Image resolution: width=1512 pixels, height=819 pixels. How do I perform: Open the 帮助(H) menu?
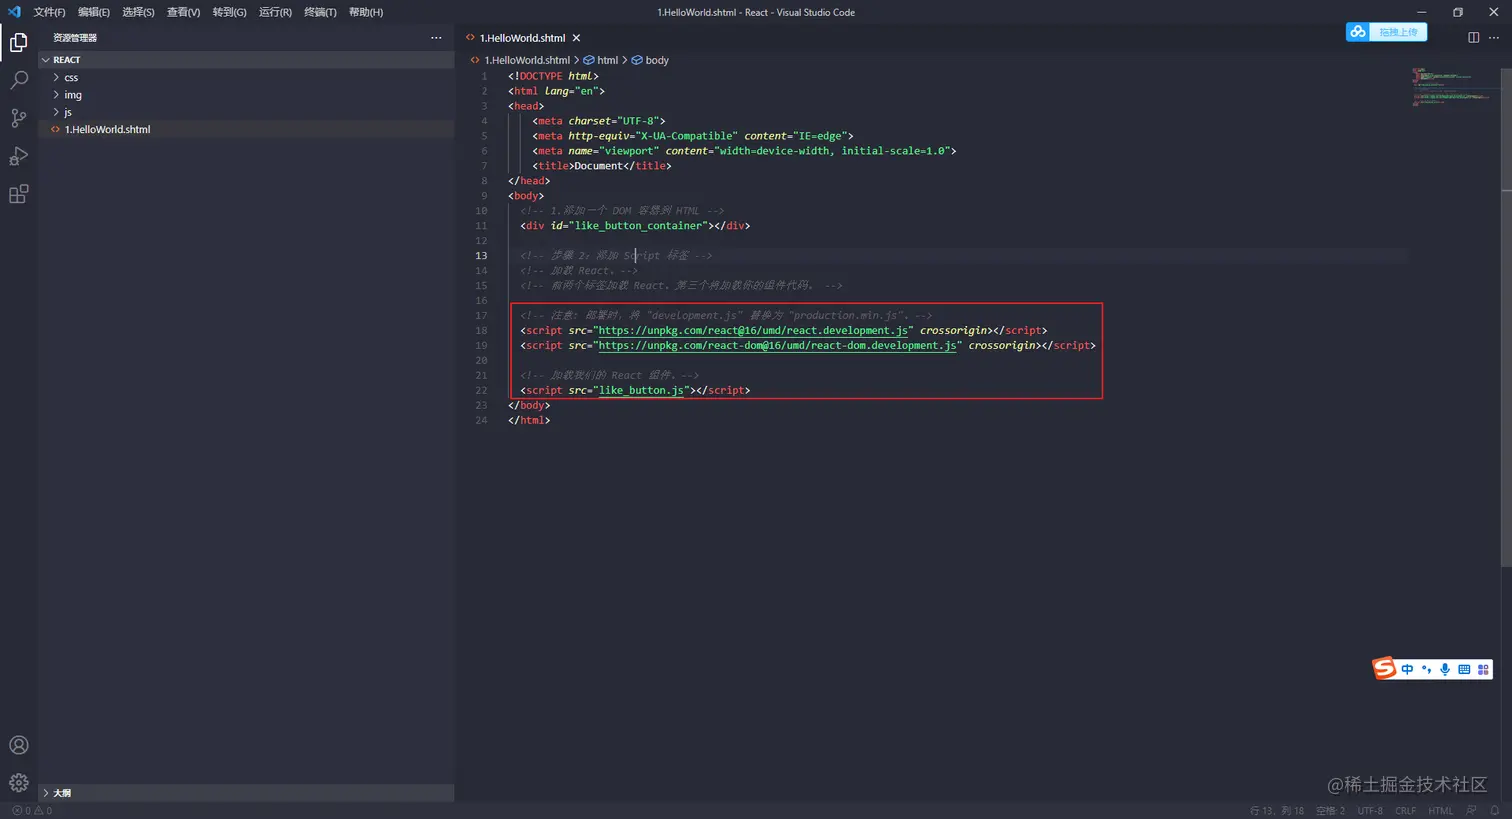point(366,12)
